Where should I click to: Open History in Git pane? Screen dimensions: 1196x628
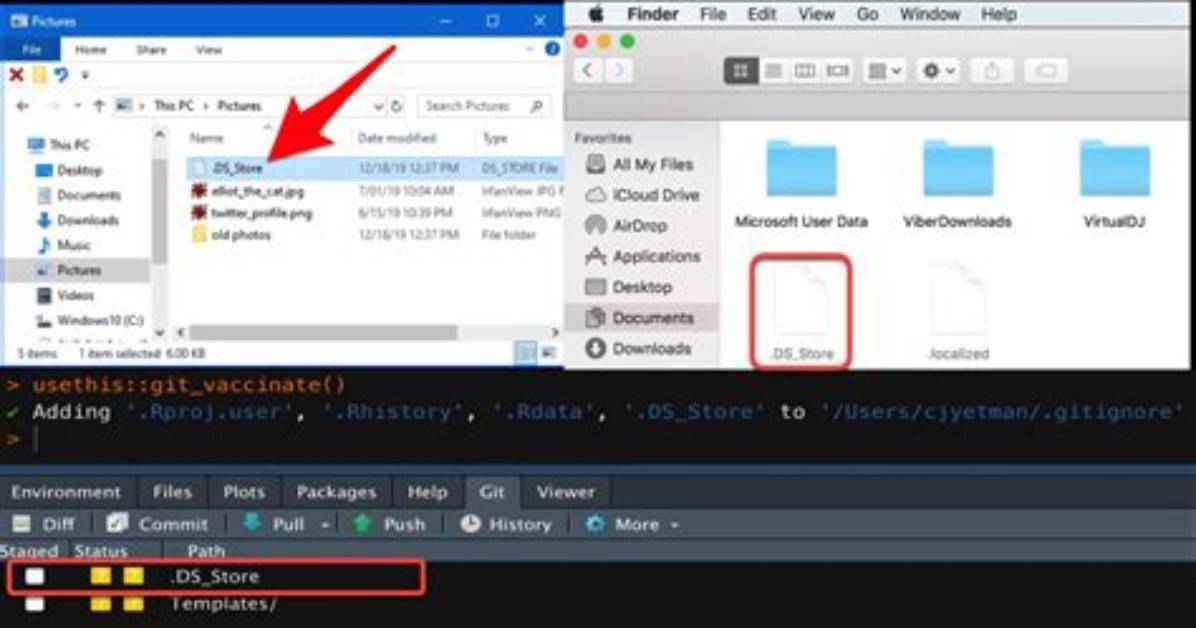click(x=506, y=524)
